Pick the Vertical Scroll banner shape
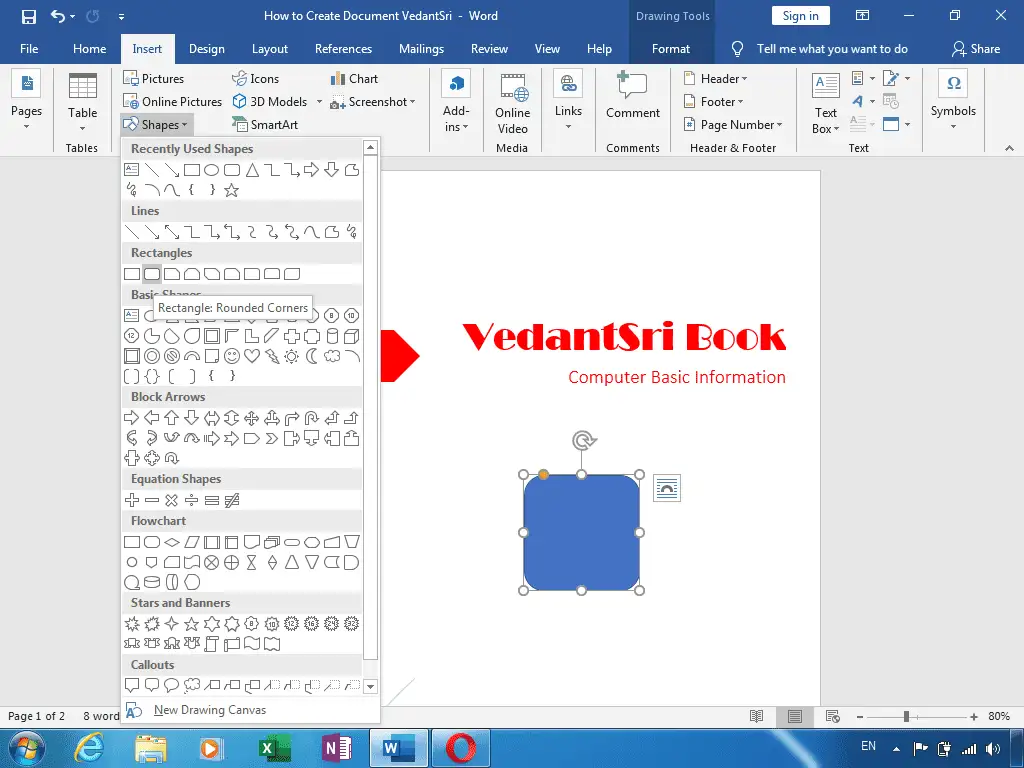 click(x=212, y=644)
